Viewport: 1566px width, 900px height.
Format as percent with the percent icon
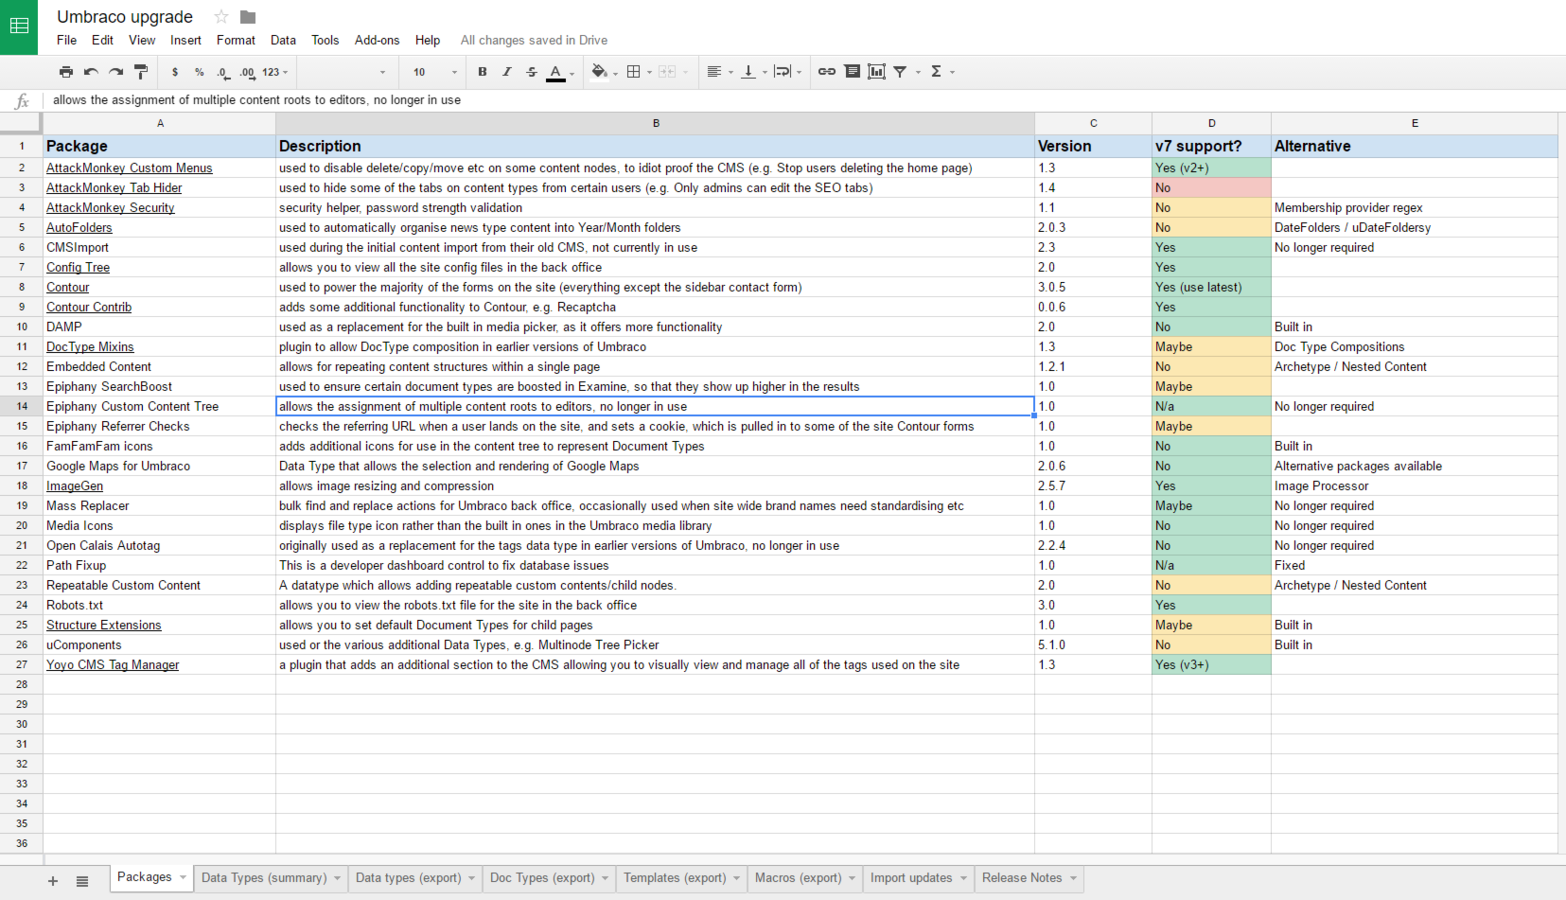coord(199,72)
